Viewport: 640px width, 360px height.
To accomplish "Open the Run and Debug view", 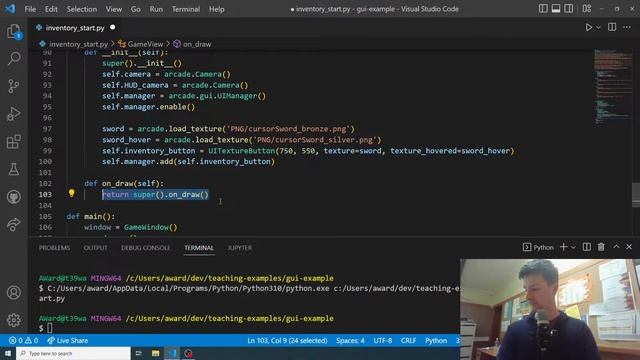I will point(13,114).
